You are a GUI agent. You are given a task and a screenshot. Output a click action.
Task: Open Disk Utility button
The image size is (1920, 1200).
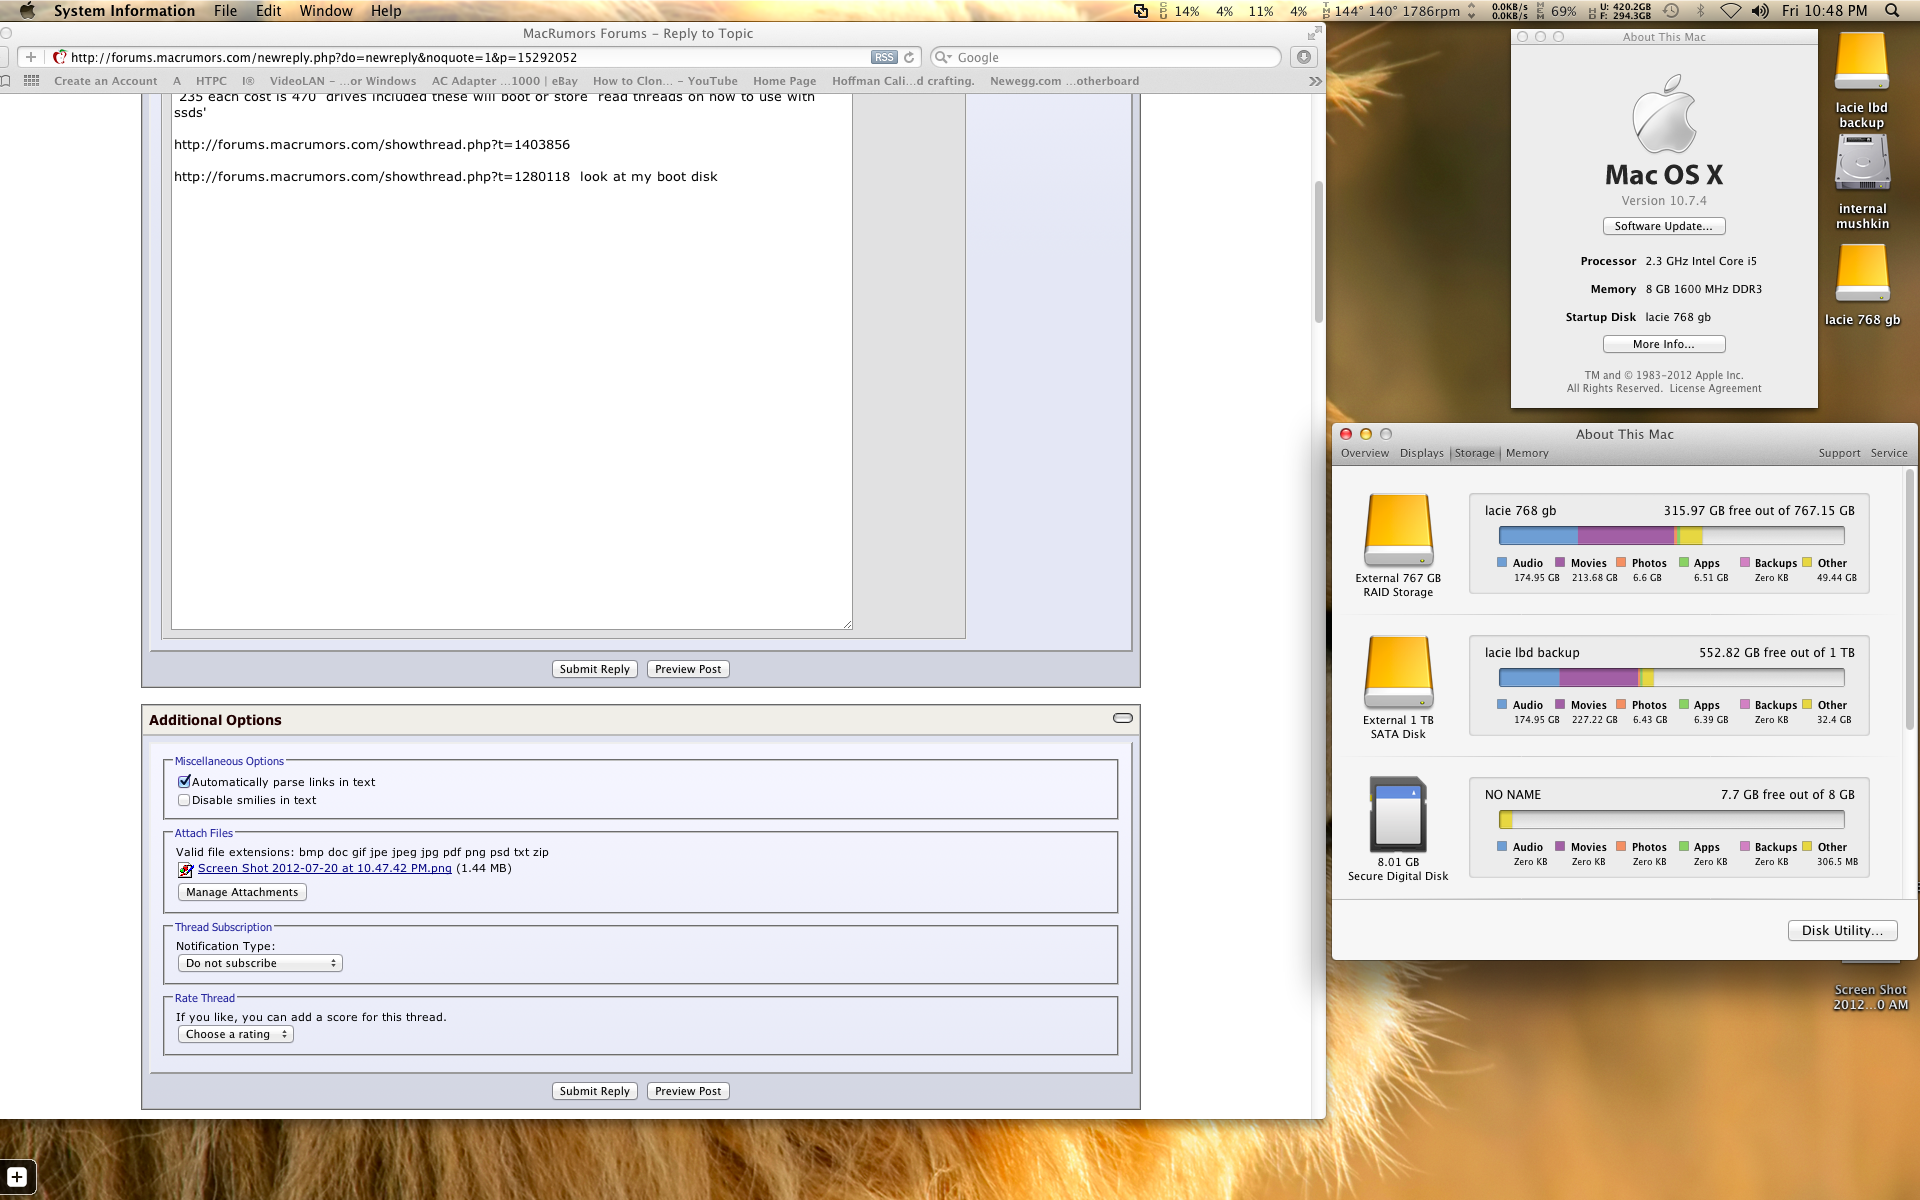[1842, 930]
